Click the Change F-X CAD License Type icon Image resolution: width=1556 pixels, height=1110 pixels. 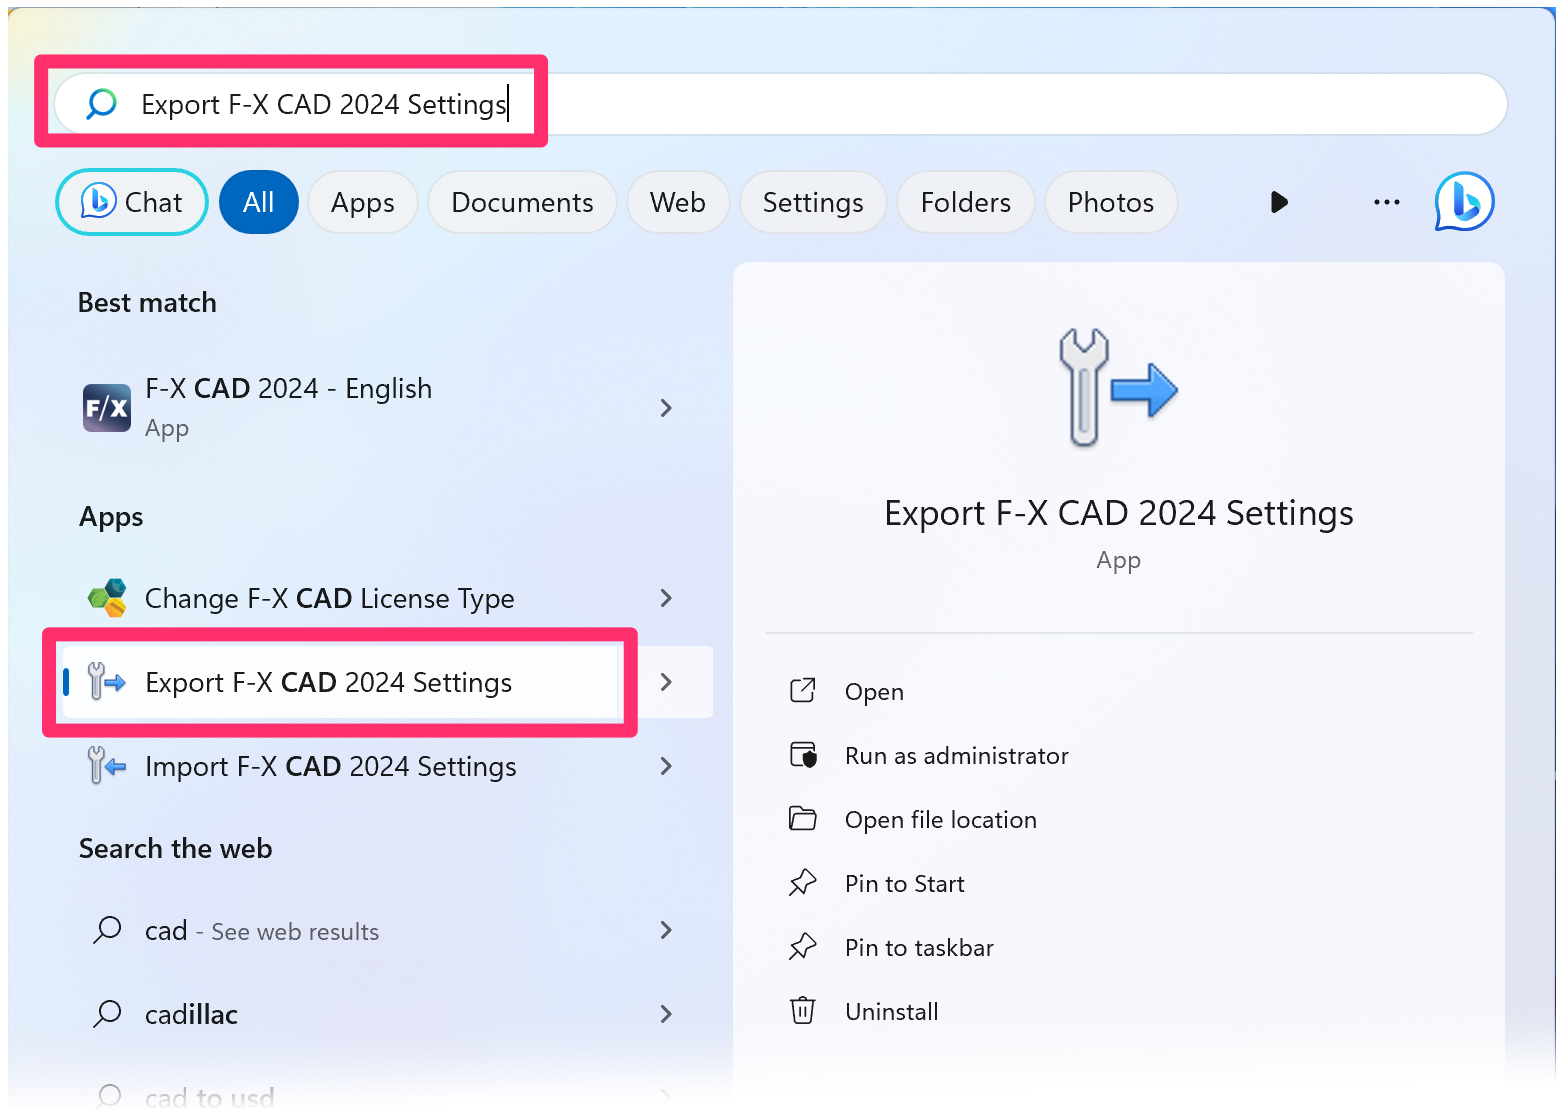(x=107, y=598)
